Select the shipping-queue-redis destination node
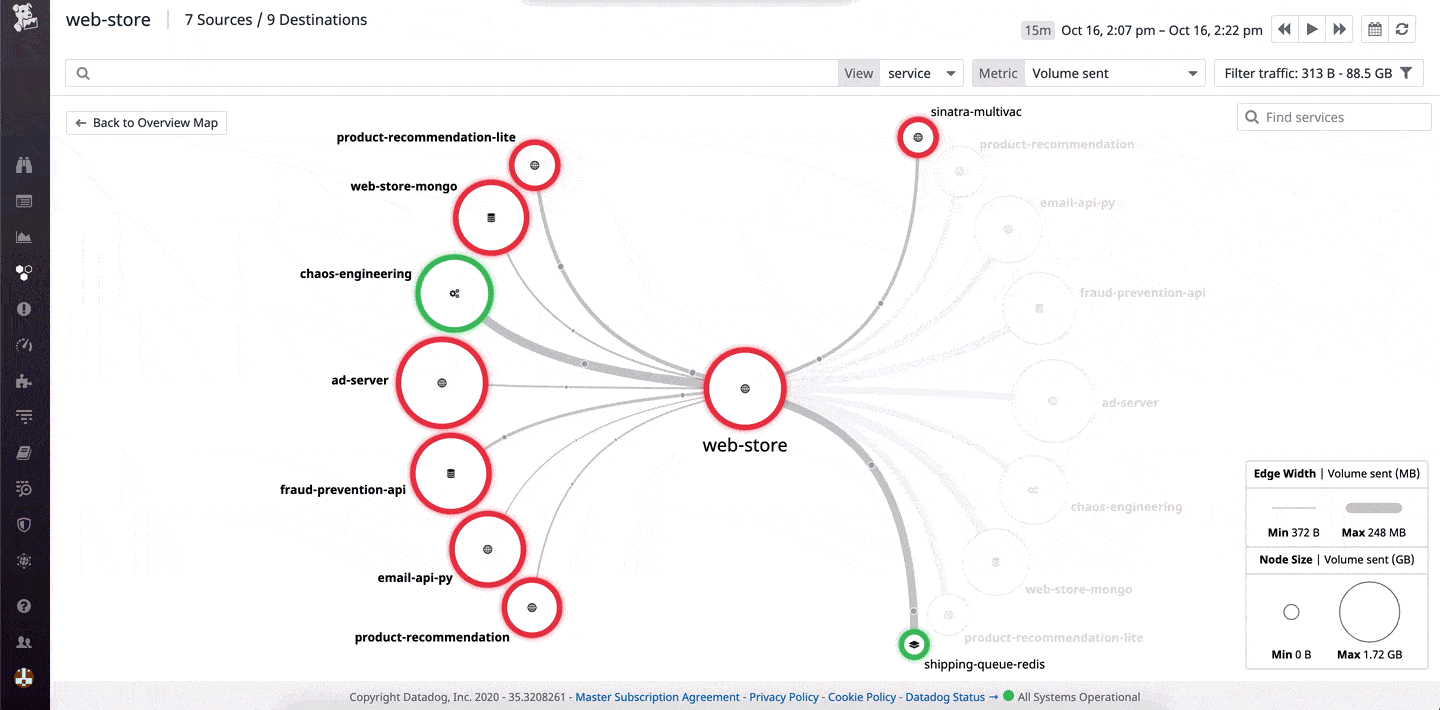 (913, 645)
